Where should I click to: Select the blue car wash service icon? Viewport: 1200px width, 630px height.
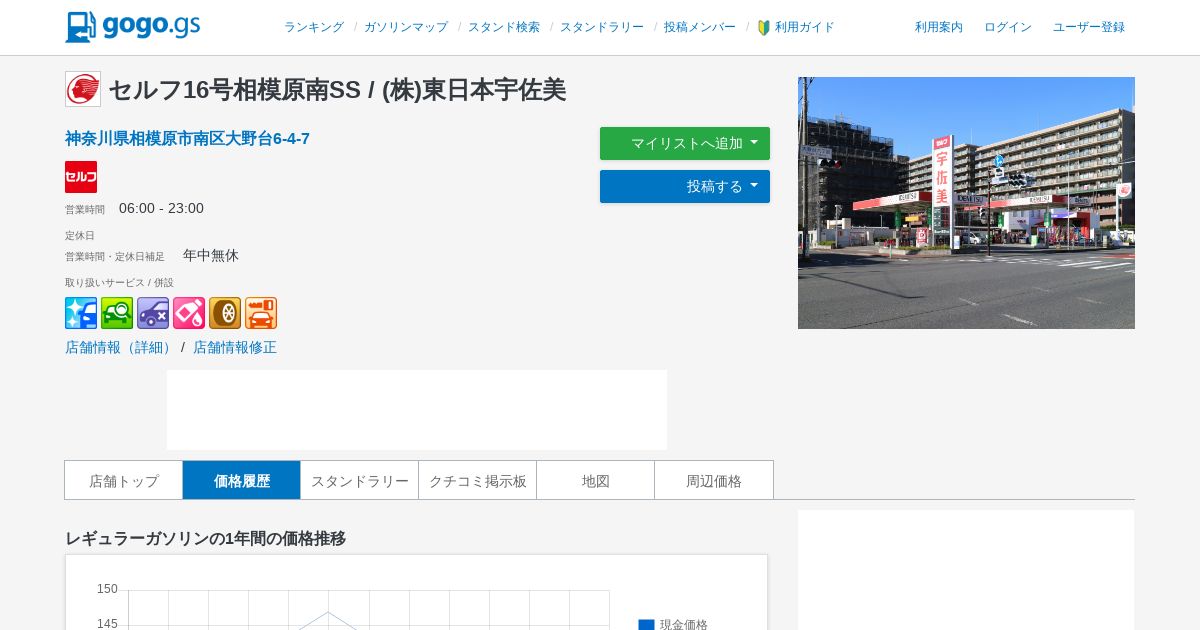[x=81, y=313]
